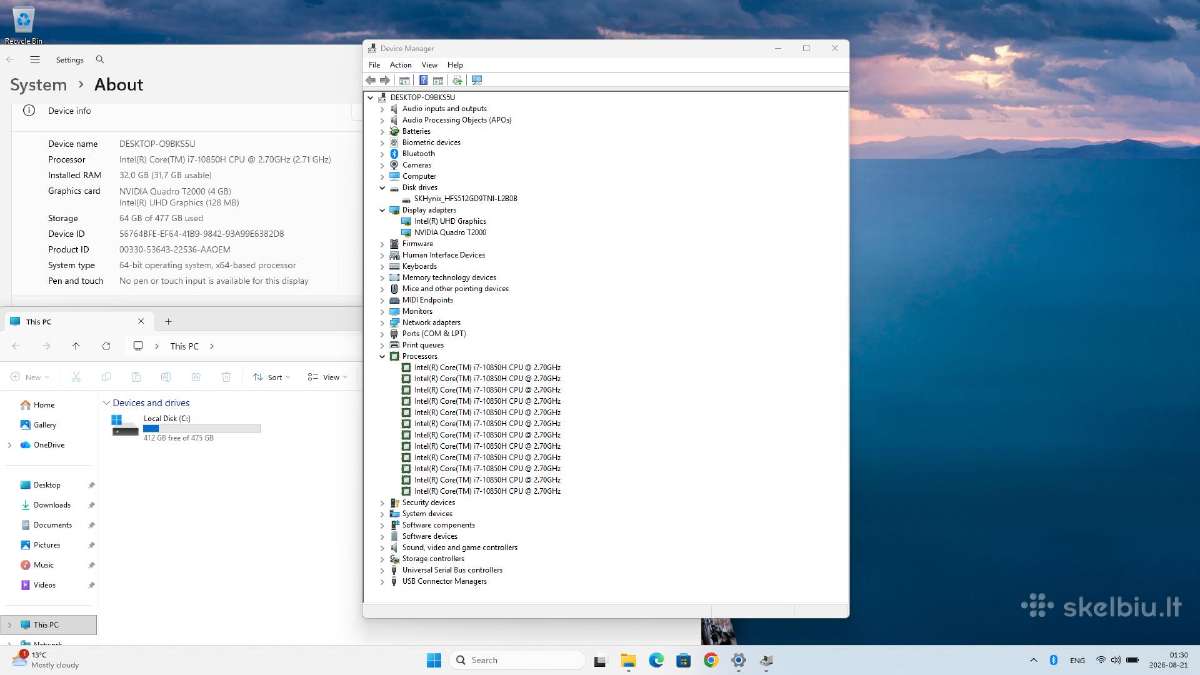Click the Bluetooth icon in system tray
1200x675 pixels.
(x=1053, y=660)
